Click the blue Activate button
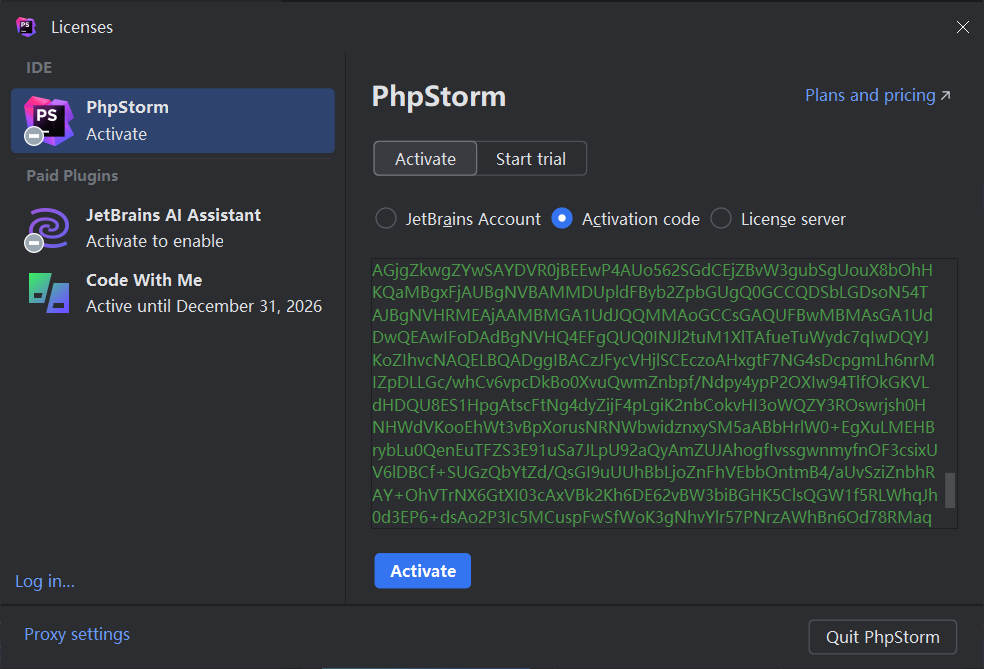 pos(422,570)
